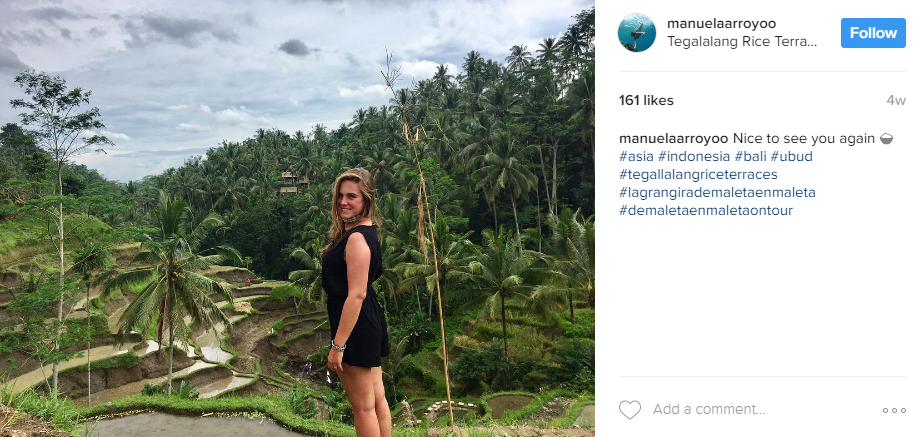This screenshot has height=437, width=920.
Task: Open the manuelaarroyoo profile avatar
Action: pos(637,33)
